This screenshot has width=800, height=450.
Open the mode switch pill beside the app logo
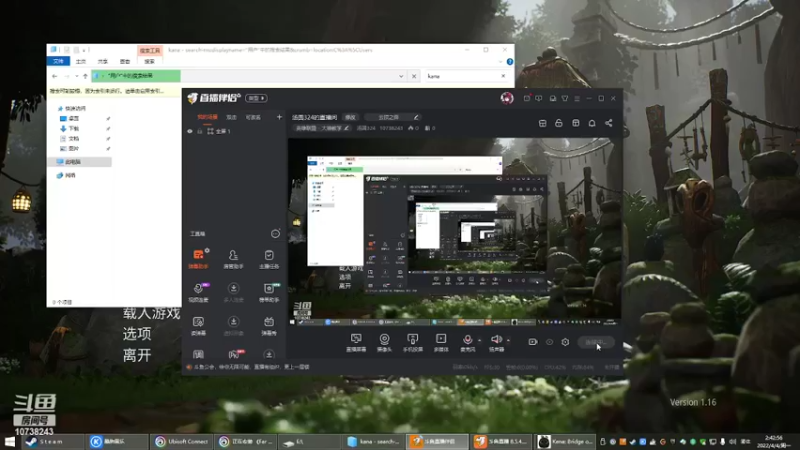click(x=256, y=98)
